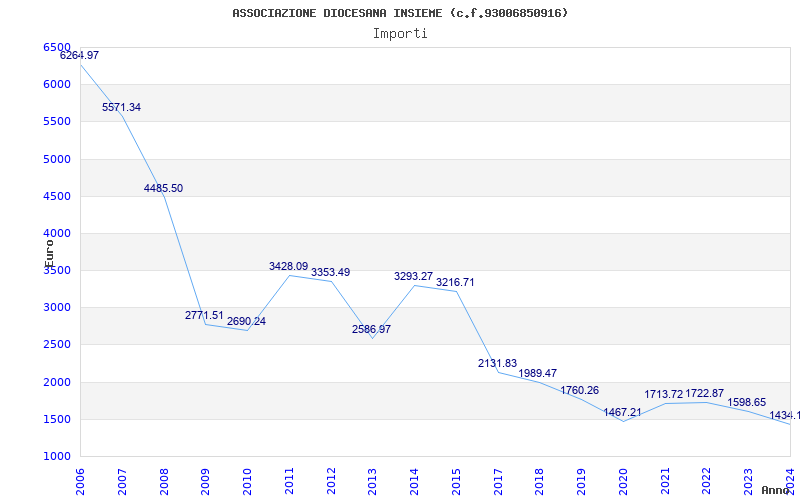The image size is (800, 500).
Task: Click the y-axis tick 6000
Action: click(57, 85)
